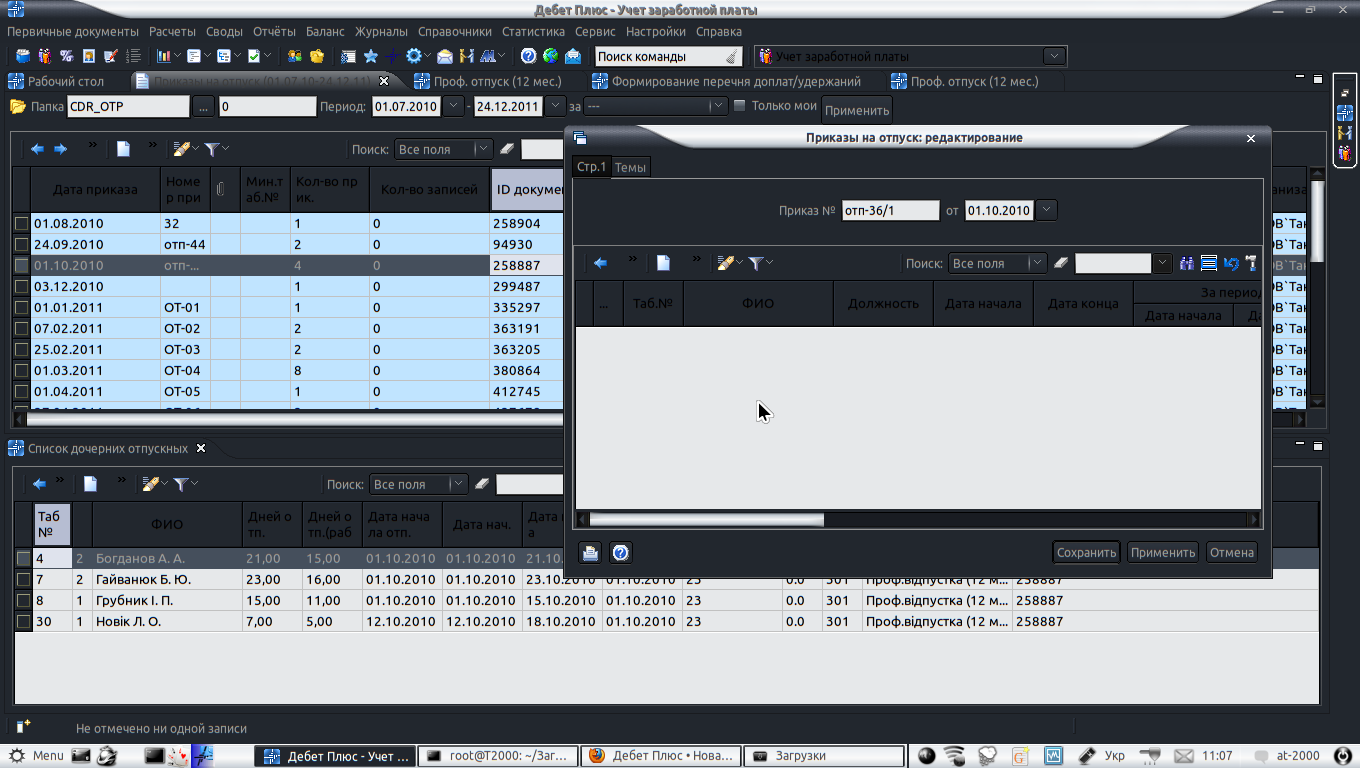Click the Применить button in the edit dialog

[1163, 552]
